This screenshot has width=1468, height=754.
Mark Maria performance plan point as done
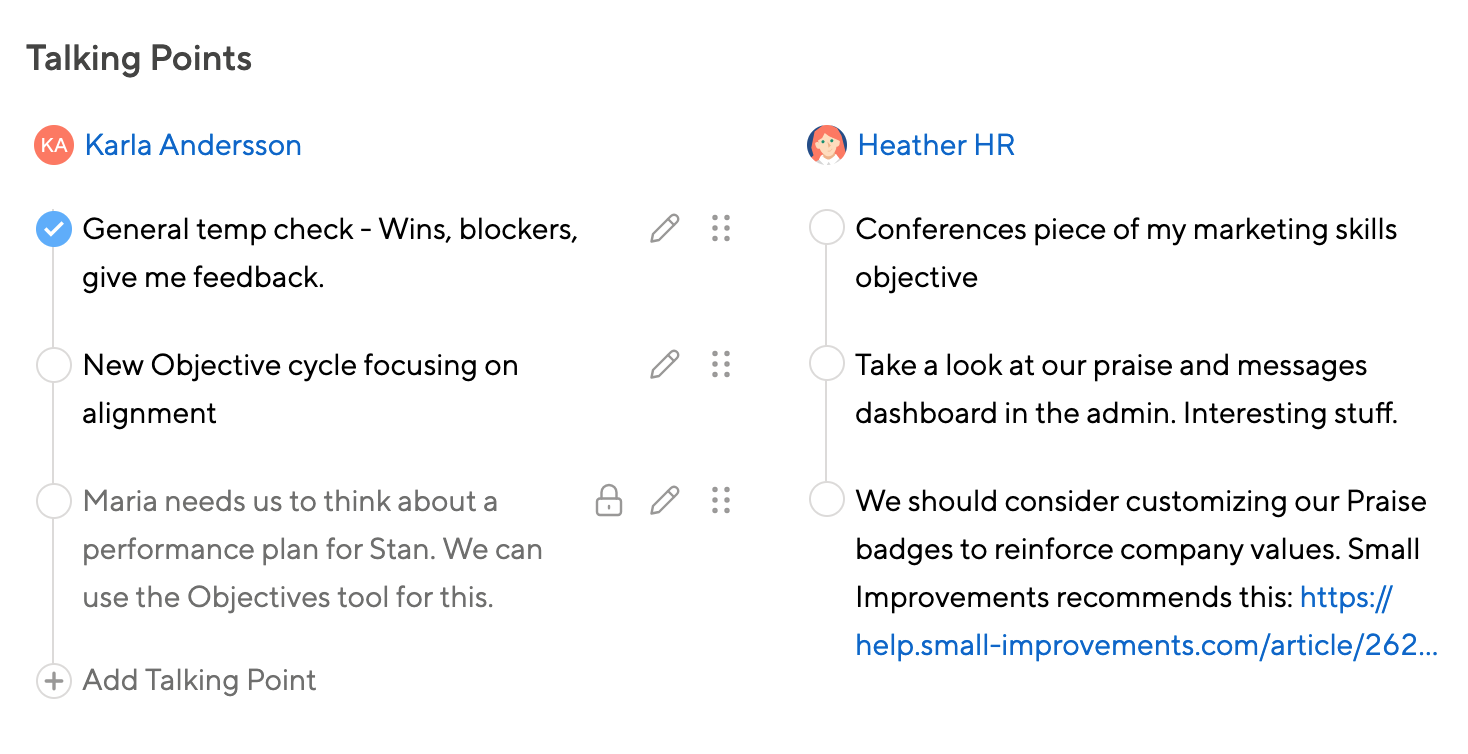point(54,500)
